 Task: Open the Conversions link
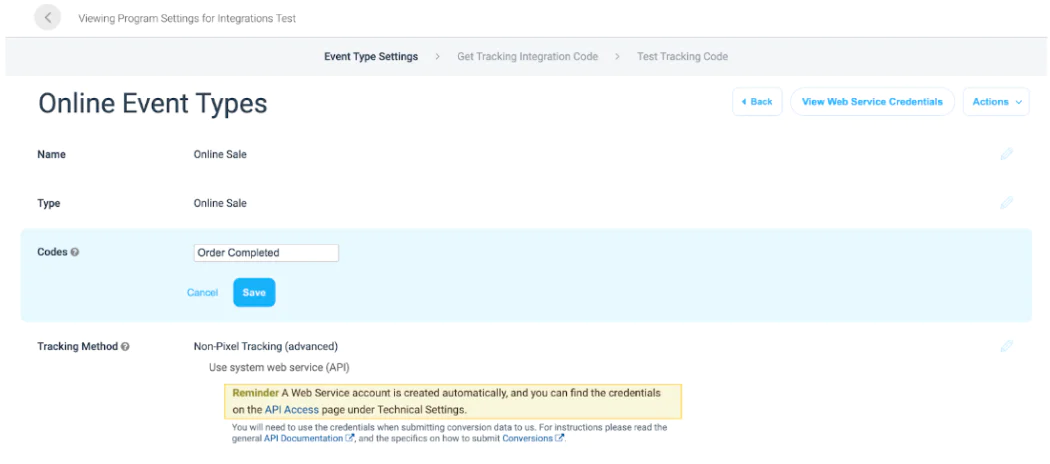(x=527, y=438)
